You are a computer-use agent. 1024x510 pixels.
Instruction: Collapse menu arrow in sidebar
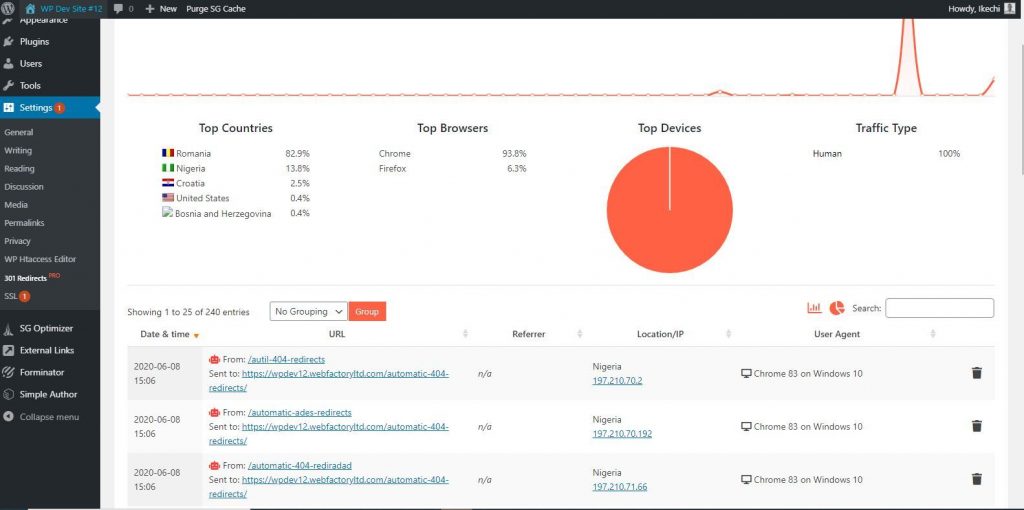point(8,417)
